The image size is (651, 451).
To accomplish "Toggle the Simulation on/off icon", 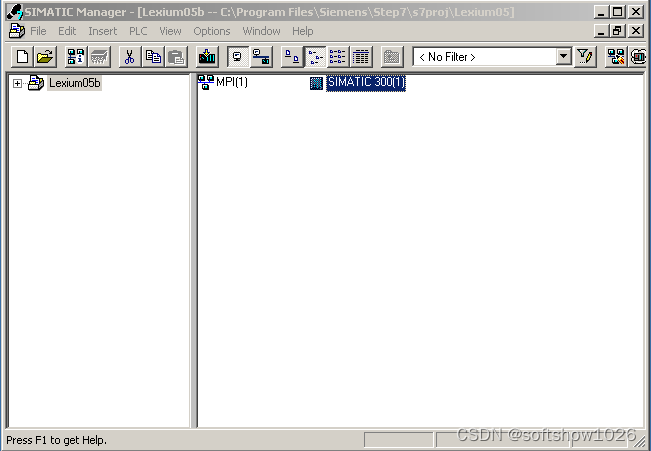I will coord(639,57).
